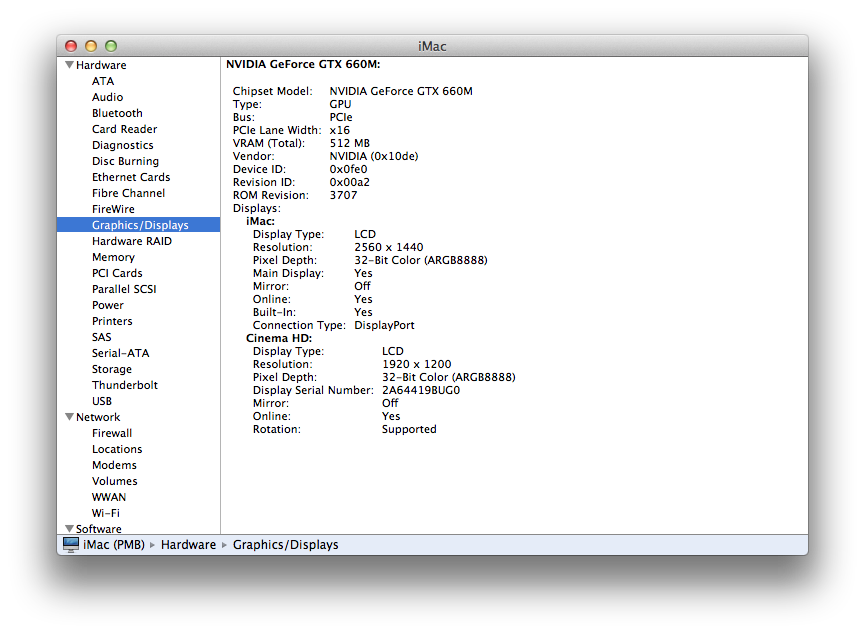Select Disc Burning entry

[x=125, y=161]
